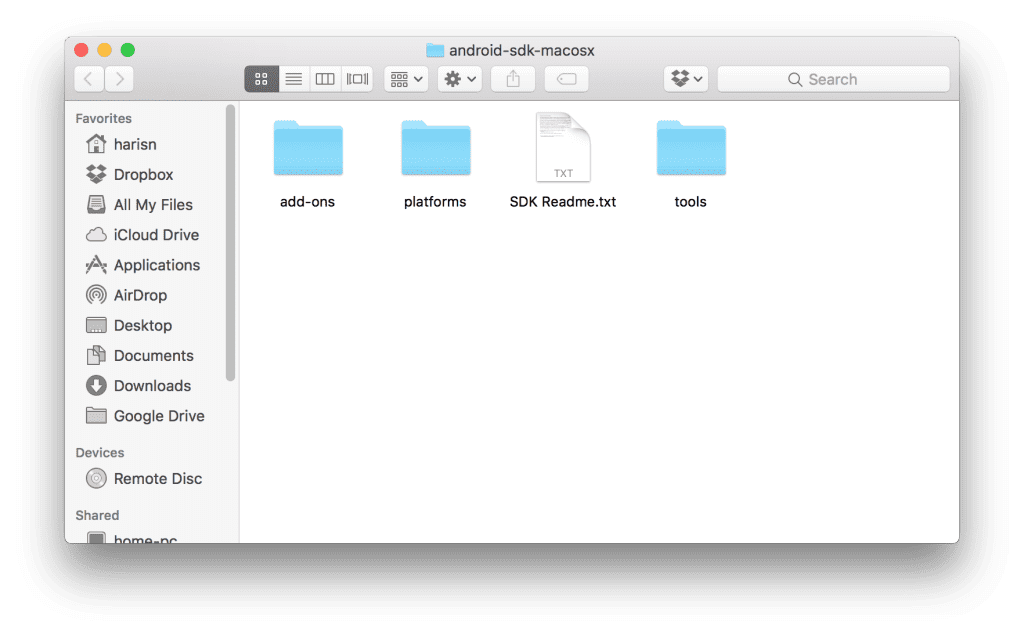Open the Share menu in the toolbar
1024x636 pixels.
point(512,78)
